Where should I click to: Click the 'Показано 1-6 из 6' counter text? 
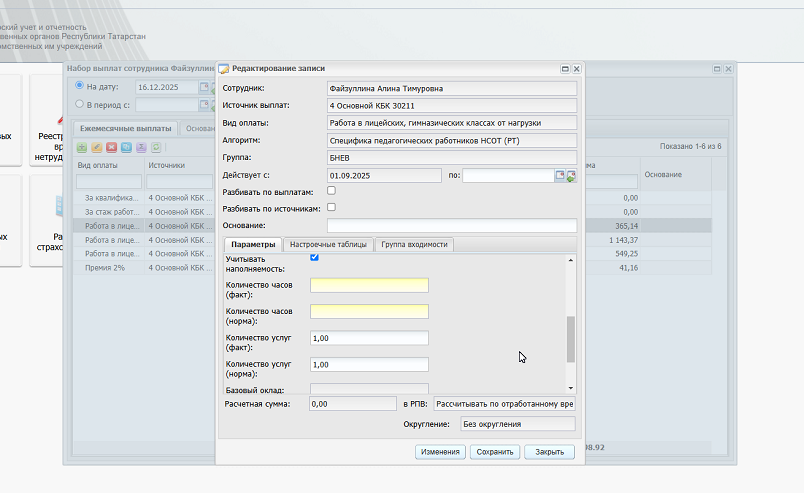click(690, 147)
